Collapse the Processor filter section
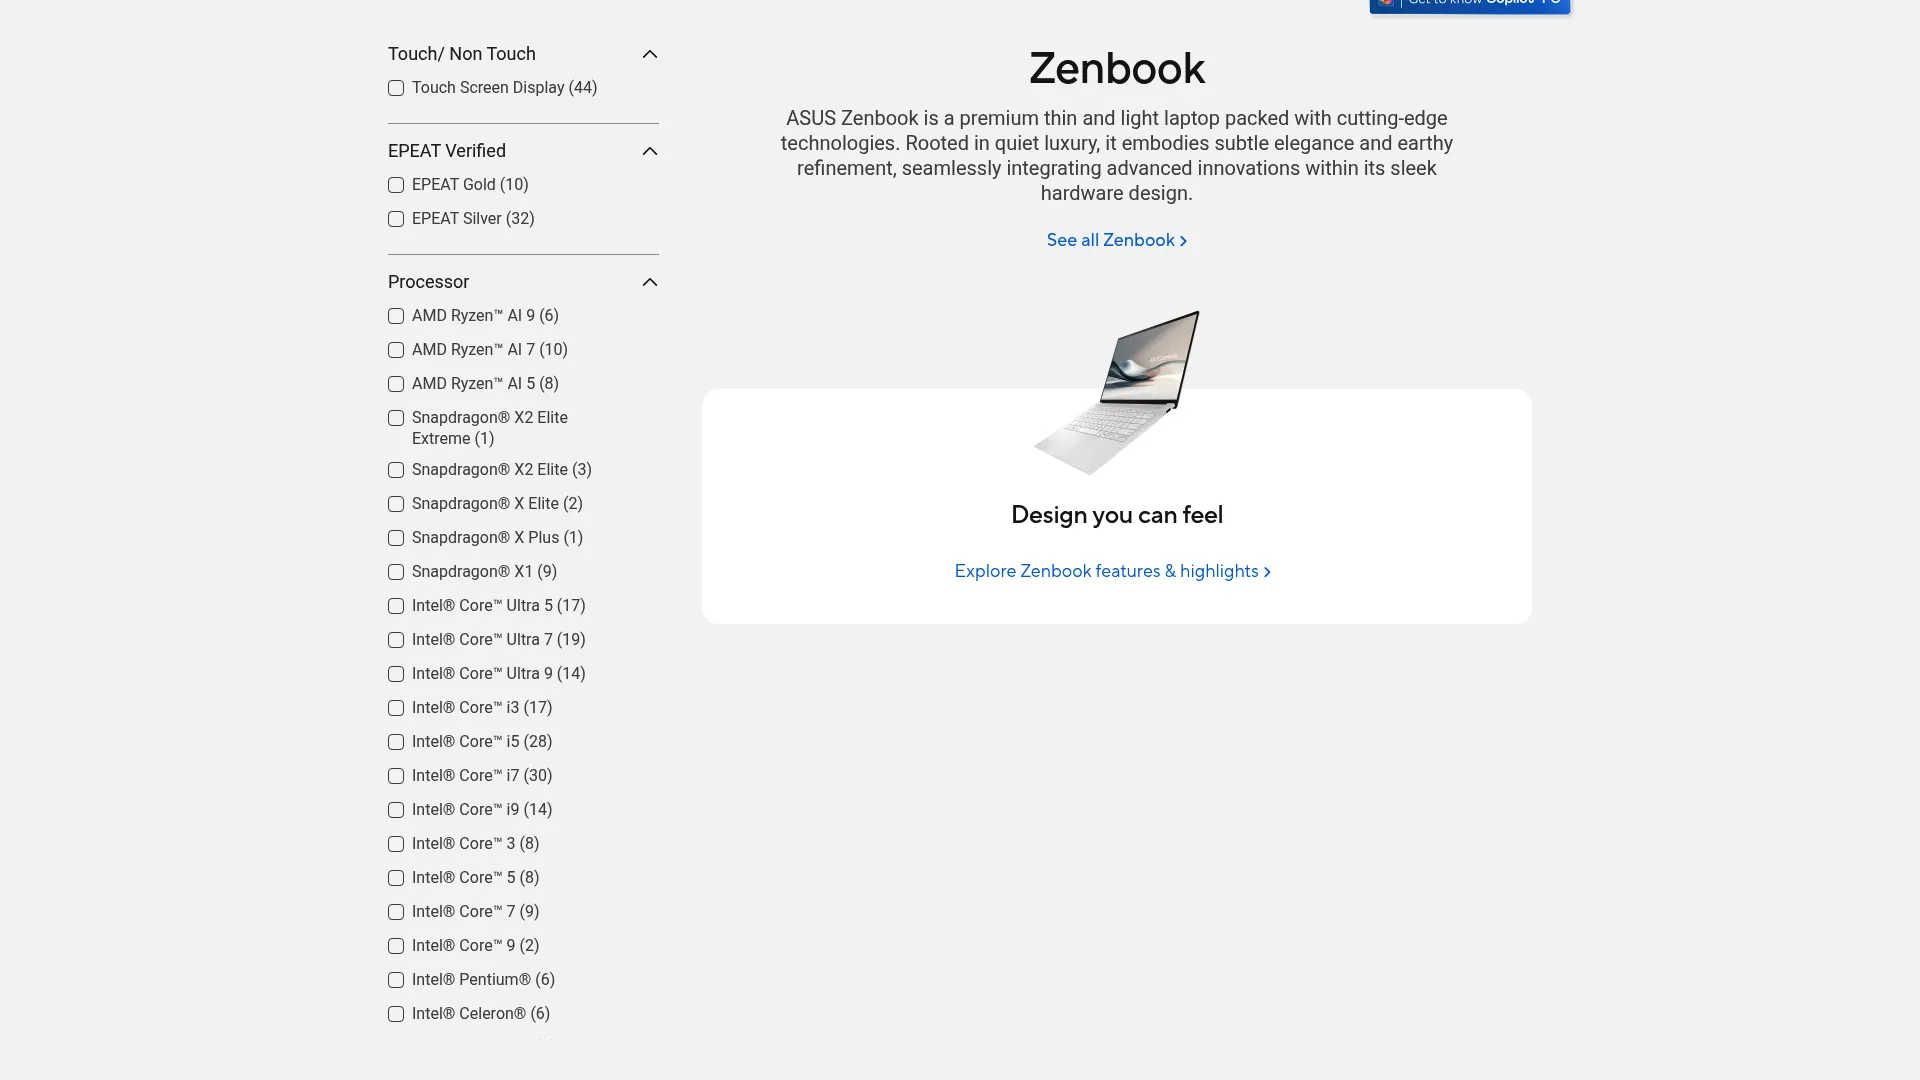The width and height of the screenshot is (1920, 1080). pos(650,282)
